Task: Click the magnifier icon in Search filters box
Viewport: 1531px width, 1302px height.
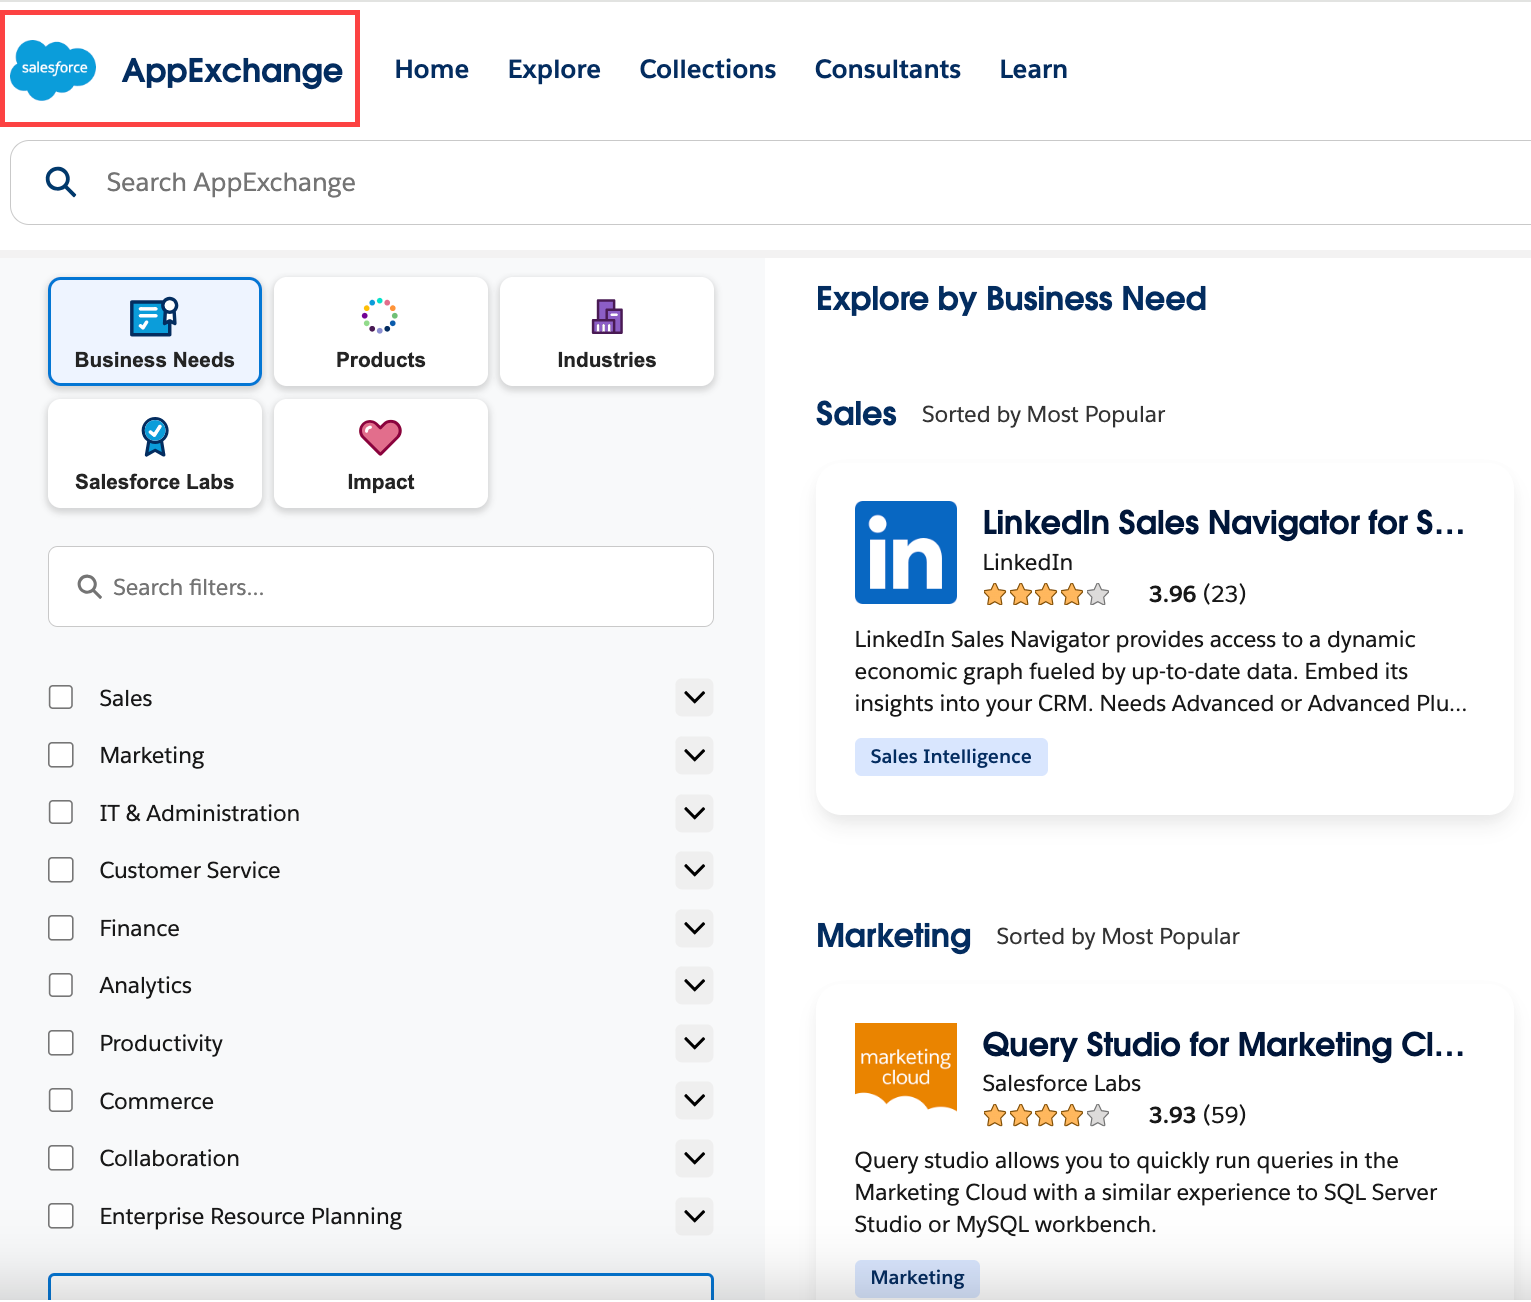Action: coord(90,587)
